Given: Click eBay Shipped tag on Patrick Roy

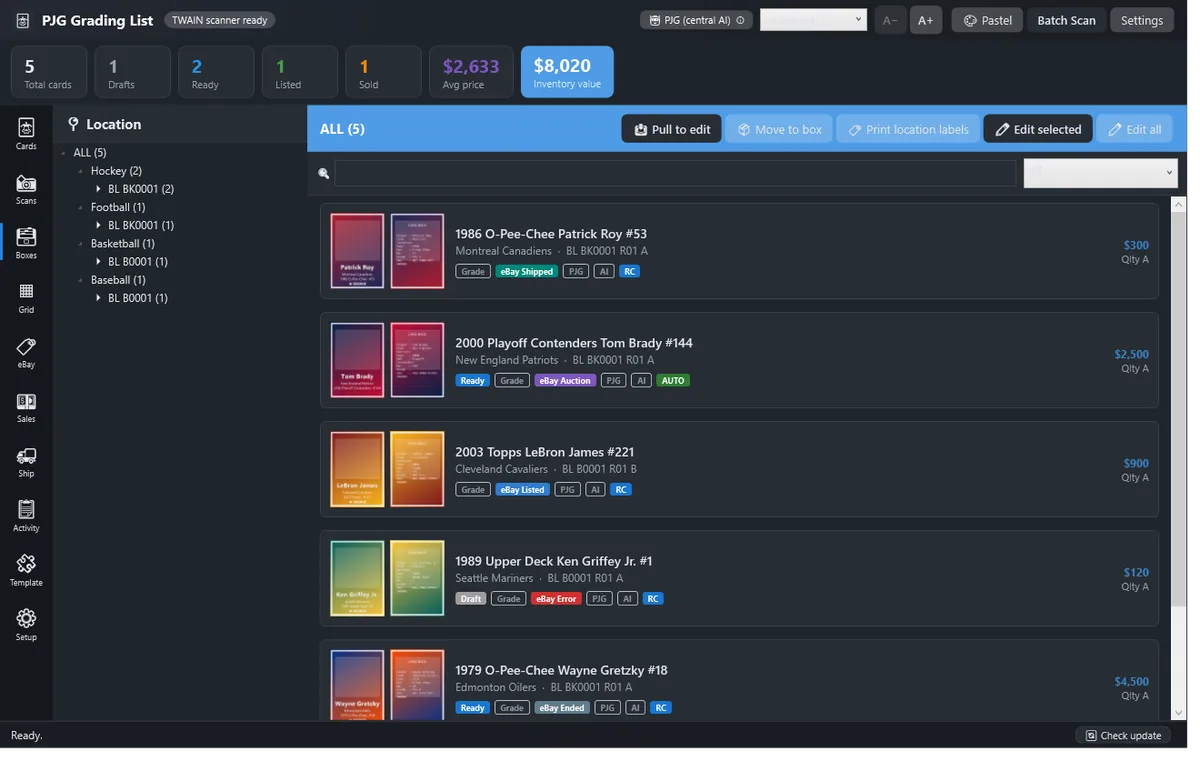Looking at the screenshot, I should pyautogui.click(x=526, y=271).
